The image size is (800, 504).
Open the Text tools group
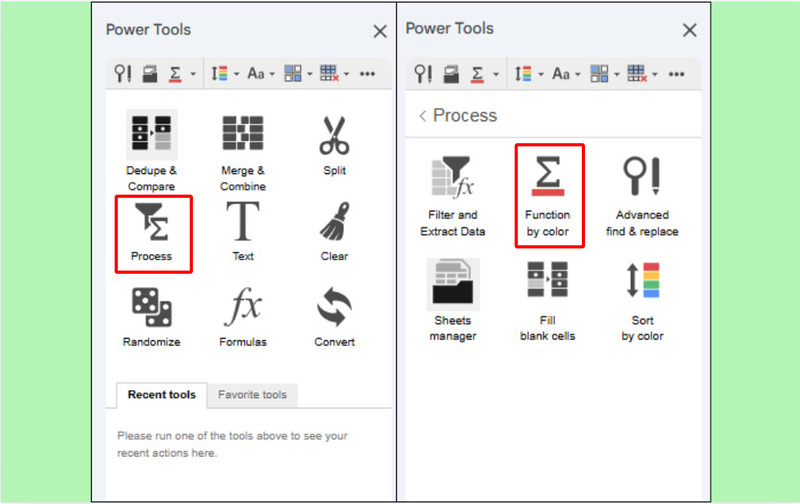[x=243, y=233]
